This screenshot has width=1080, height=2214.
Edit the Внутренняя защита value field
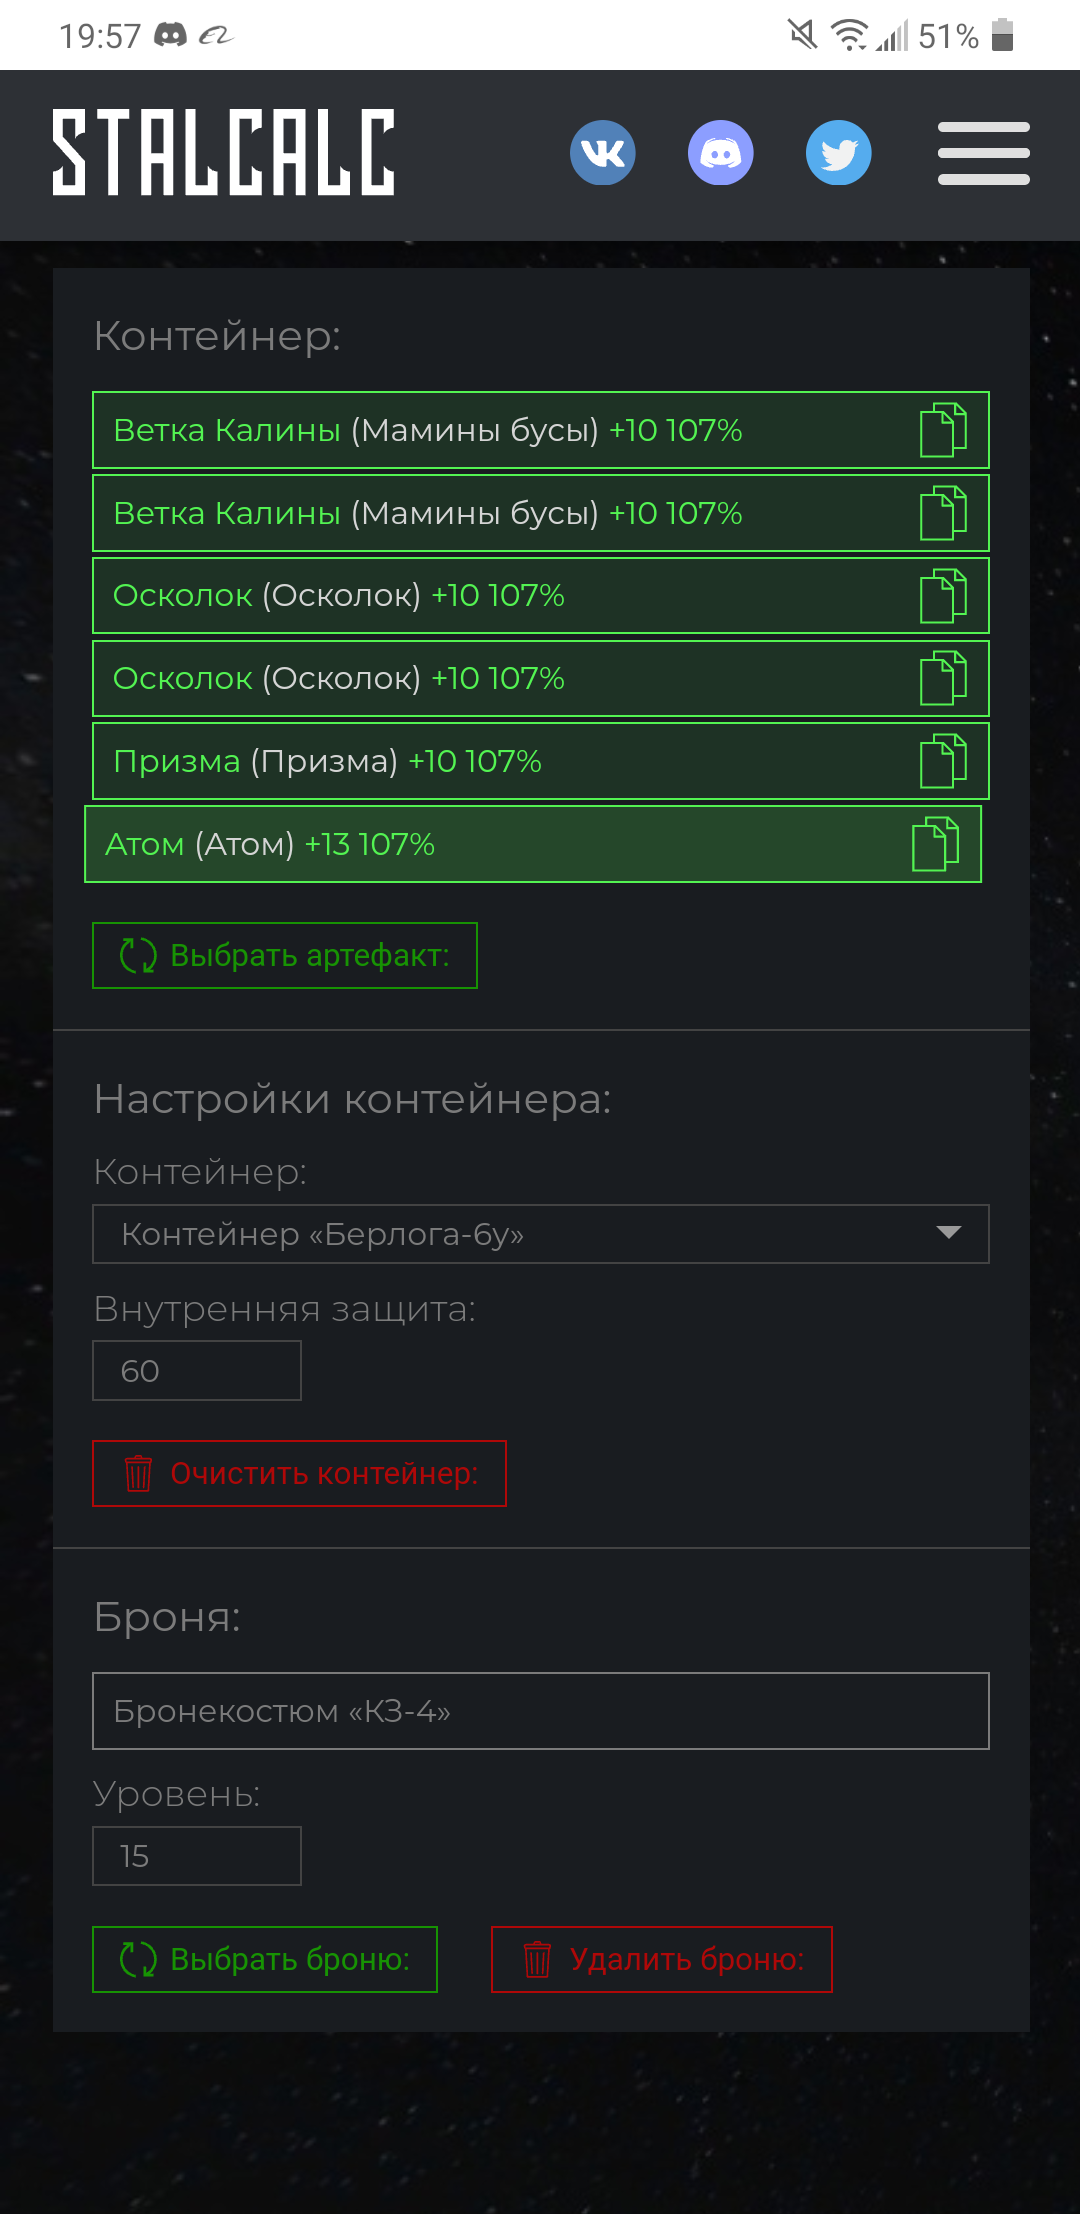(x=197, y=1370)
